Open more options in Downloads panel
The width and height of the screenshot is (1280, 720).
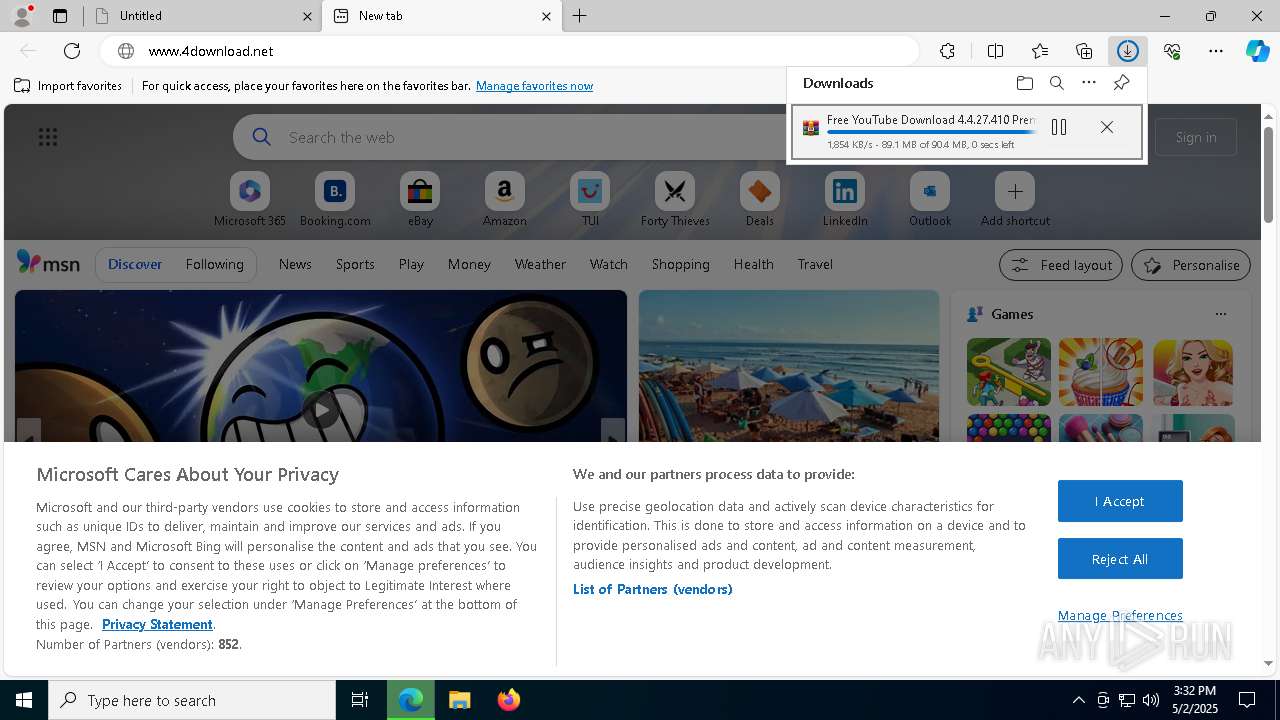point(1089,83)
